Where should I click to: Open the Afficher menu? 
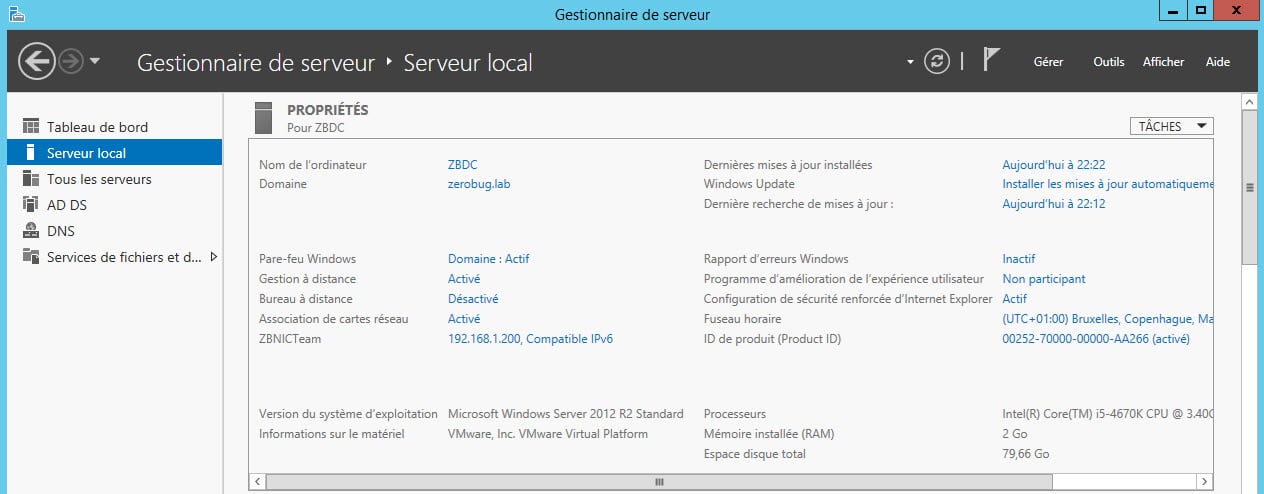[1163, 62]
